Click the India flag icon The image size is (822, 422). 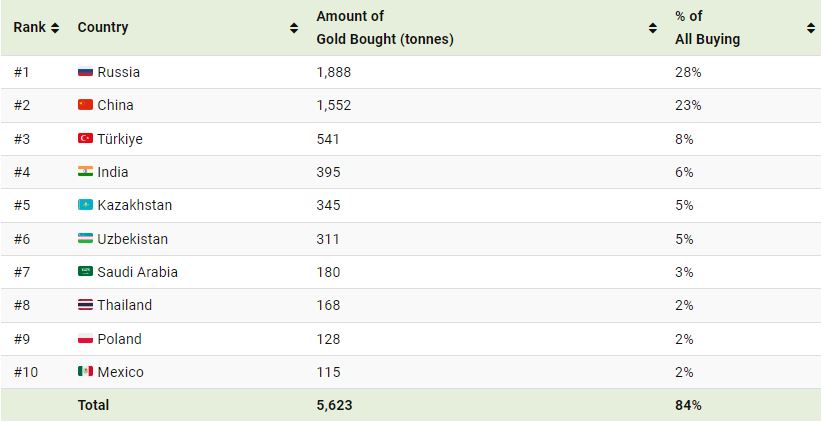coord(85,172)
